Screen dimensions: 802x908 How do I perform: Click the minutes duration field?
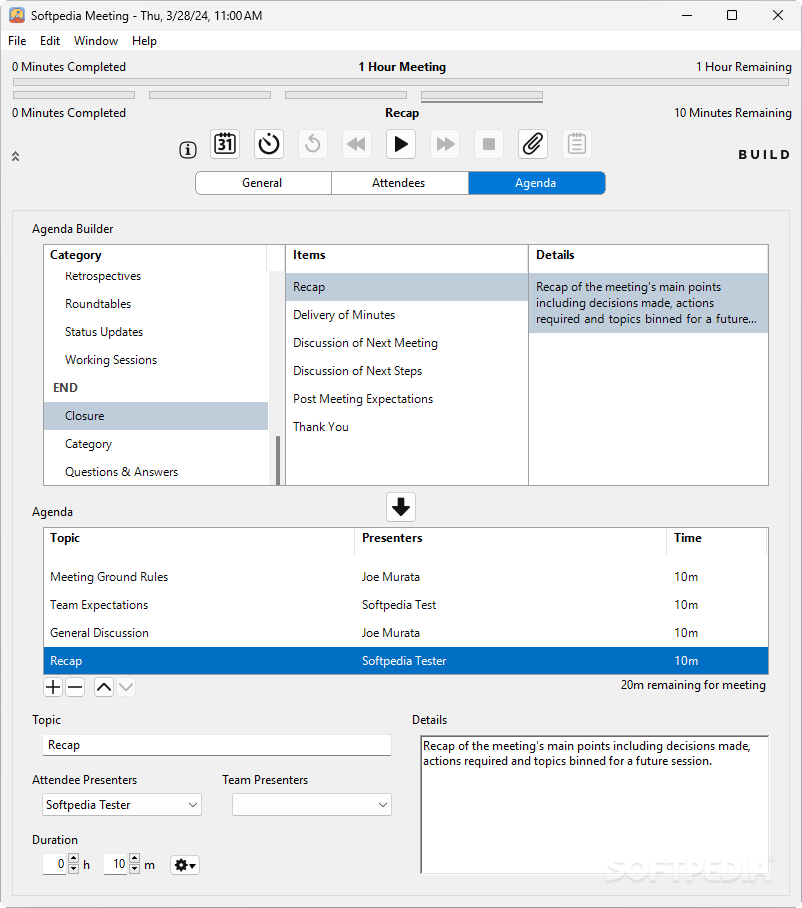(x=116, y=864)
